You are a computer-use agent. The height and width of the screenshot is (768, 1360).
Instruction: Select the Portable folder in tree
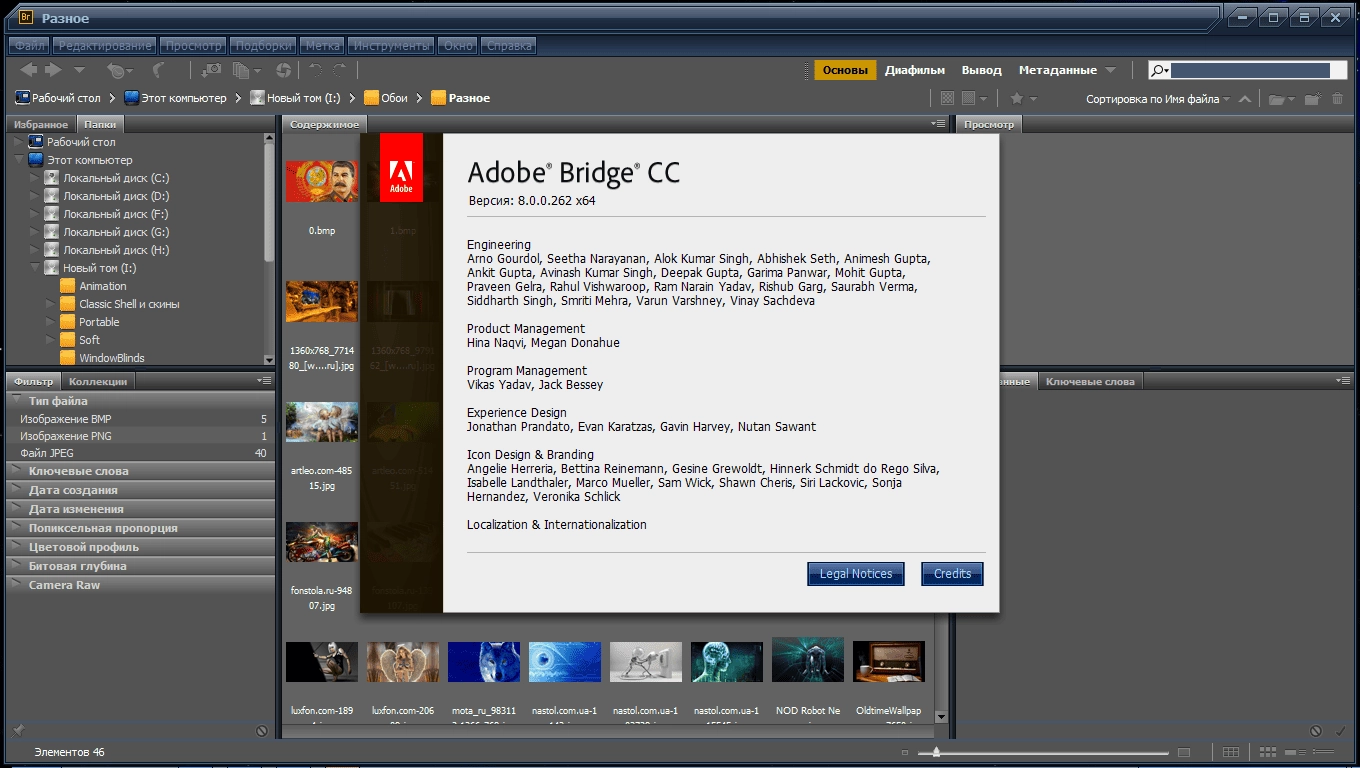99,322
